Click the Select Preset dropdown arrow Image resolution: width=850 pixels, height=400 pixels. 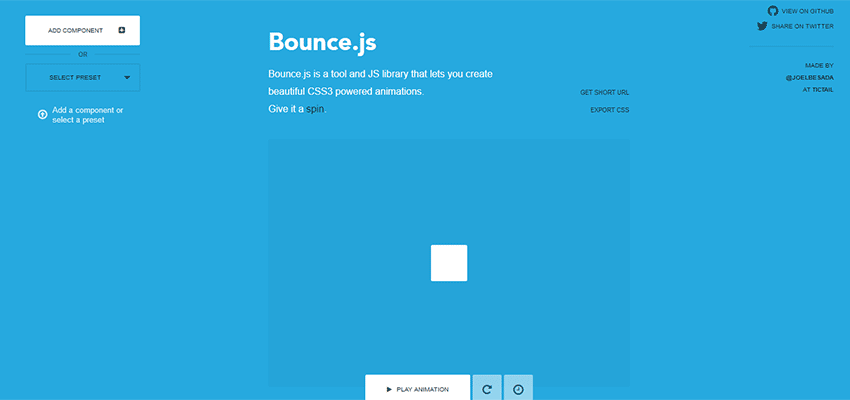click(127, 78)
